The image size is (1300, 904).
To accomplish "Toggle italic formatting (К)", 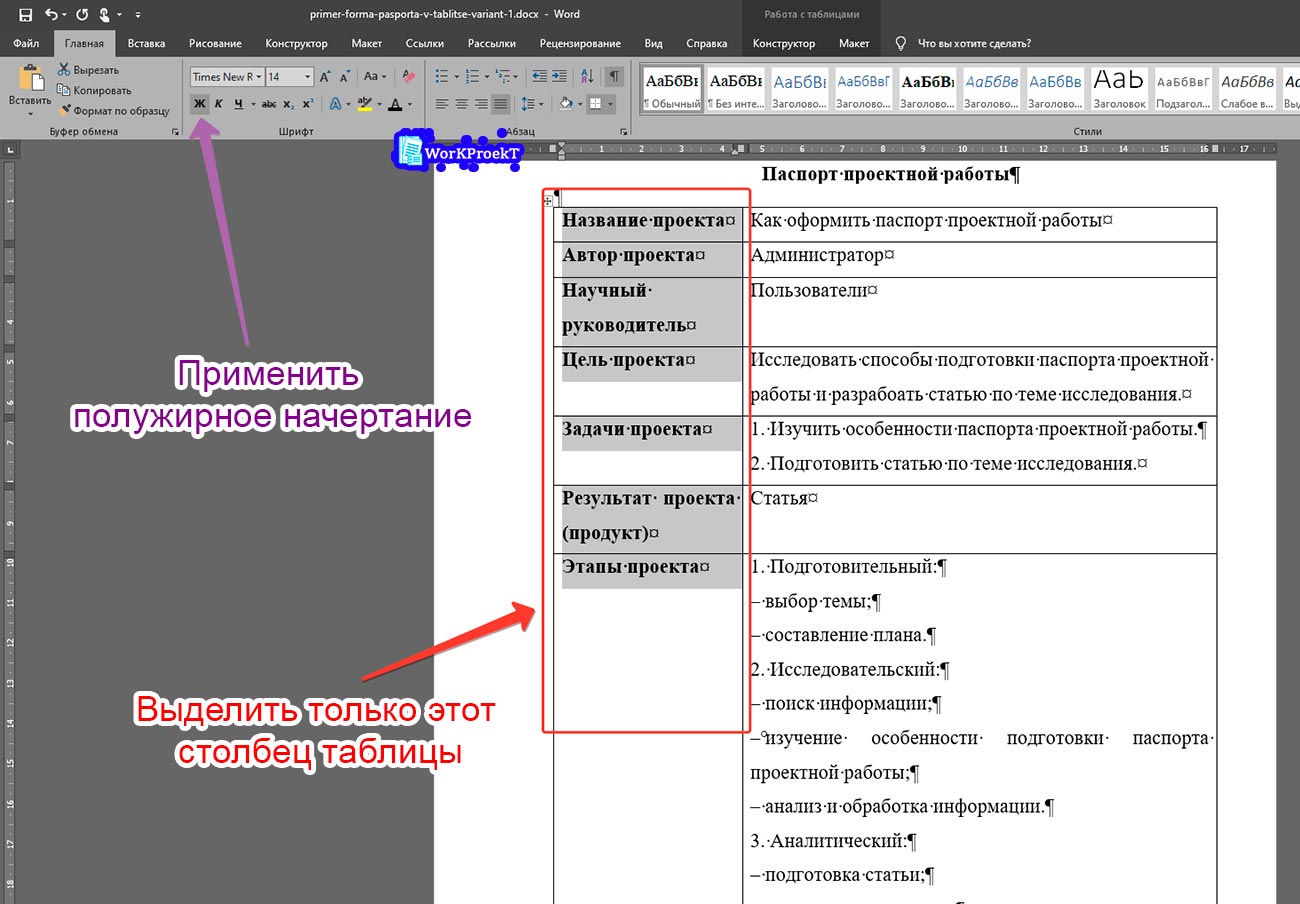I will pyautogui.click(x=218, y=104).
